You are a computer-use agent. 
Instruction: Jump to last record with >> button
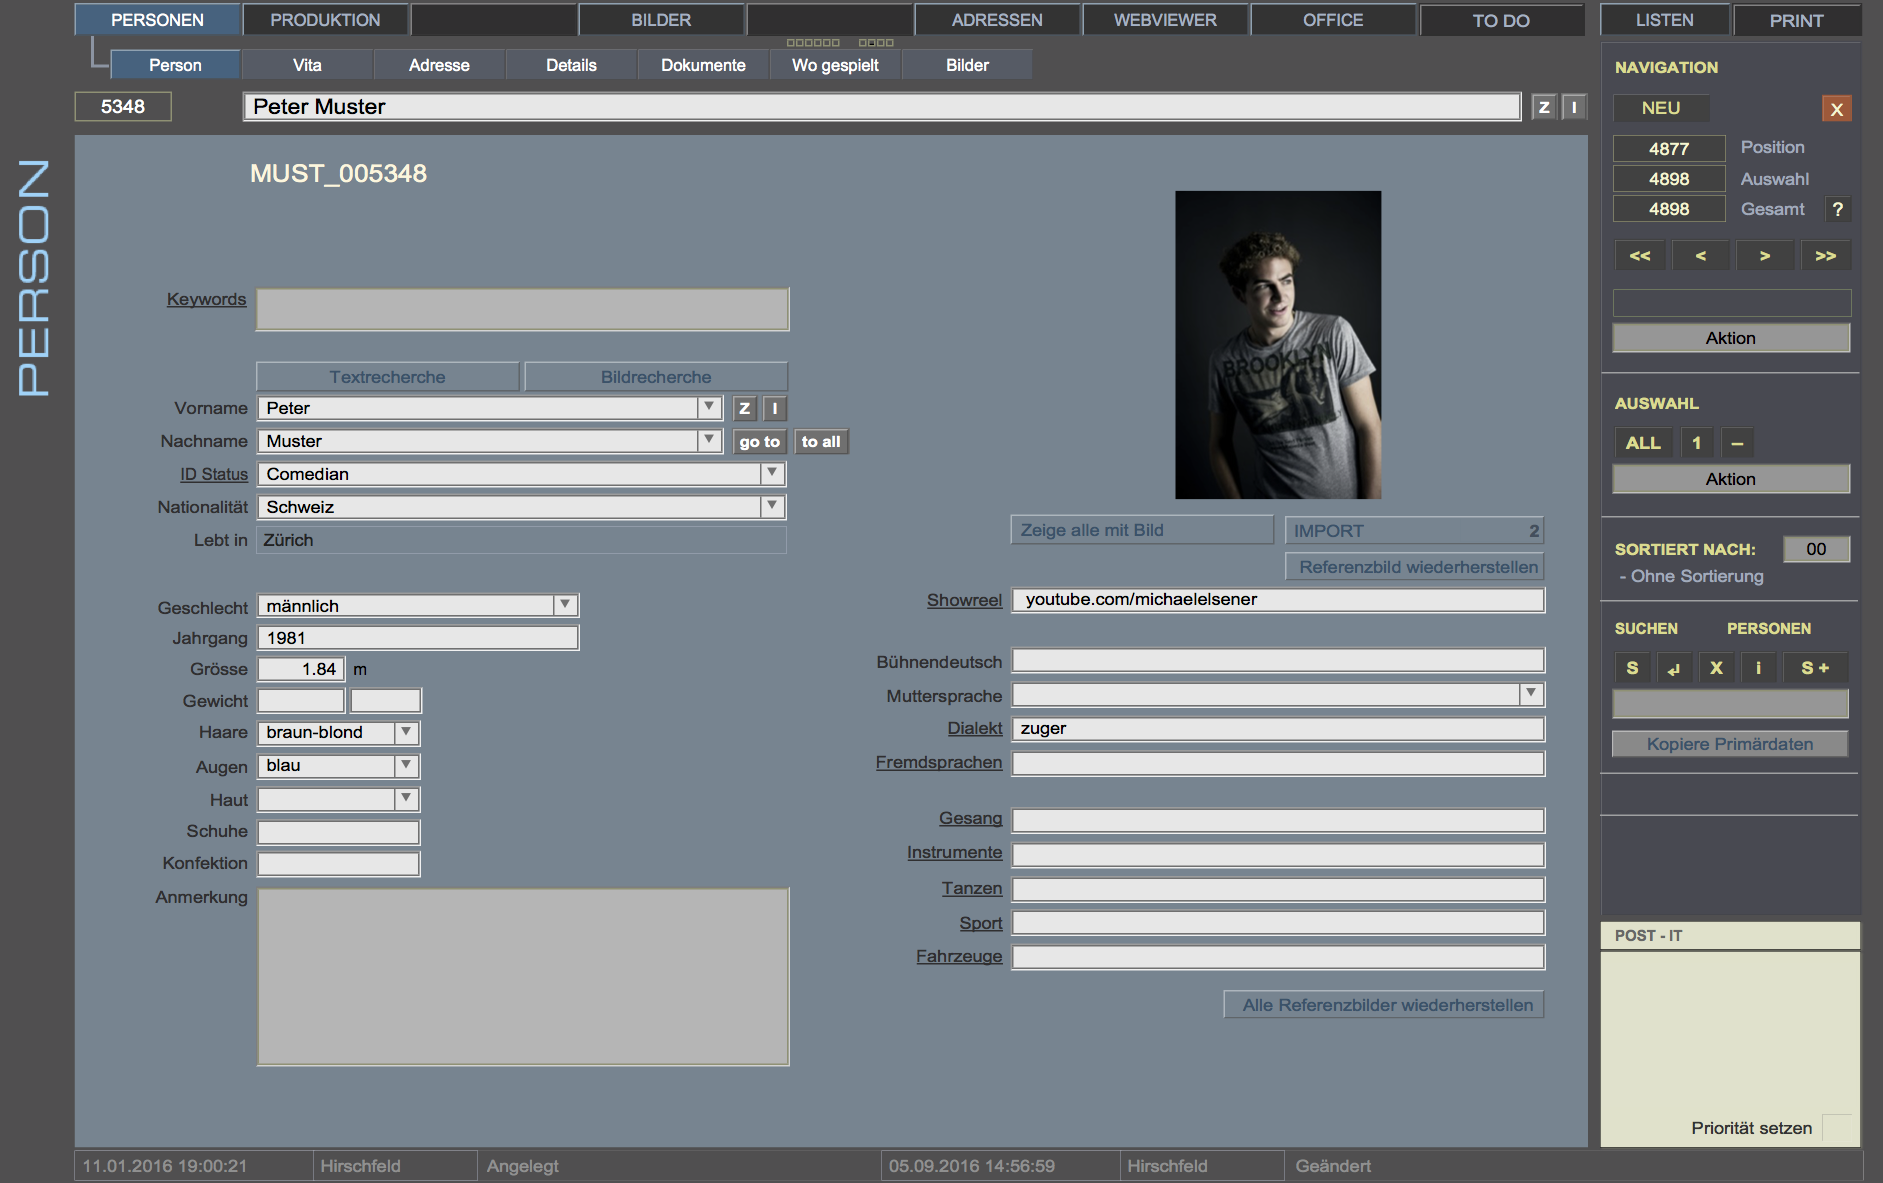pos(1826,256)
